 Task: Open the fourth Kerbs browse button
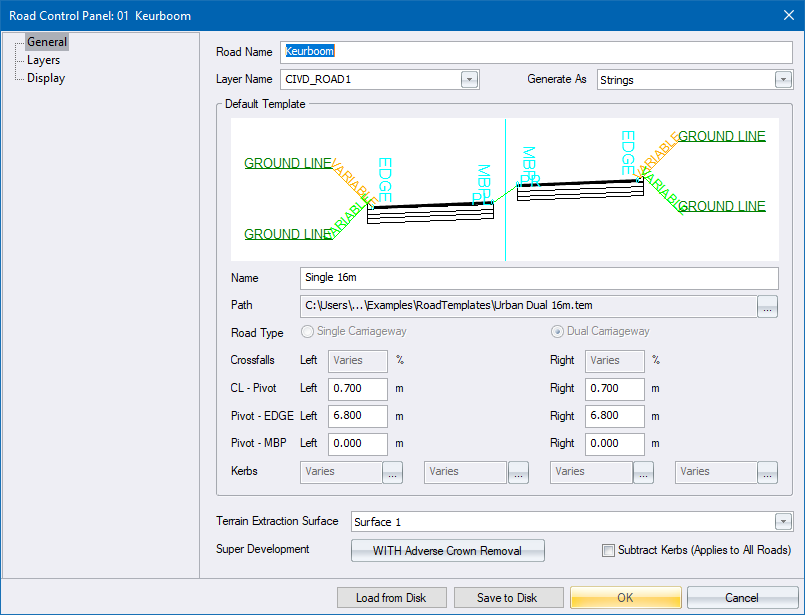767,473
